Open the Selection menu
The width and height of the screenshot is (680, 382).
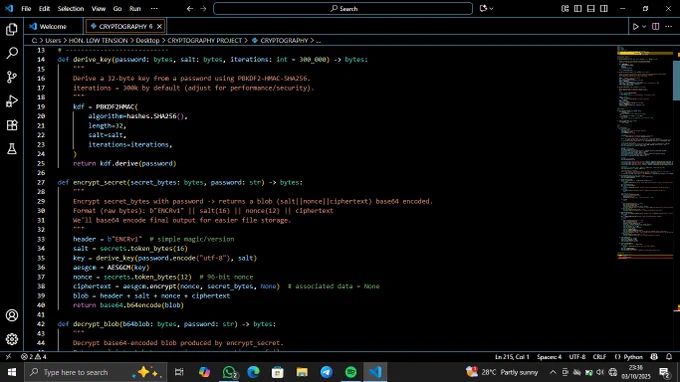71,8
